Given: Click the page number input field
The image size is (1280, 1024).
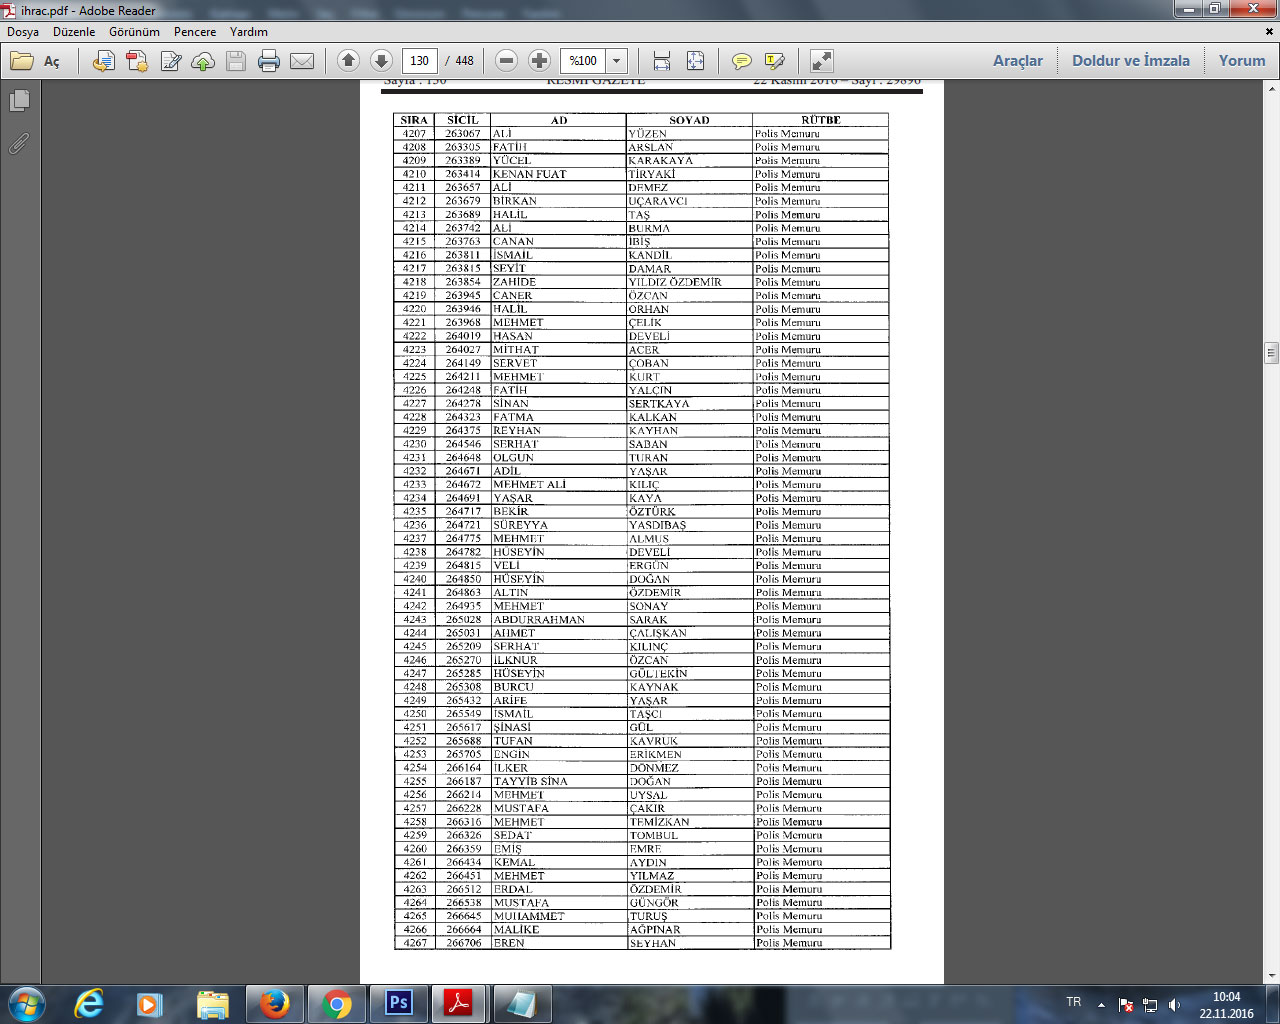Looking at the screenshot, I should [420, 61].
